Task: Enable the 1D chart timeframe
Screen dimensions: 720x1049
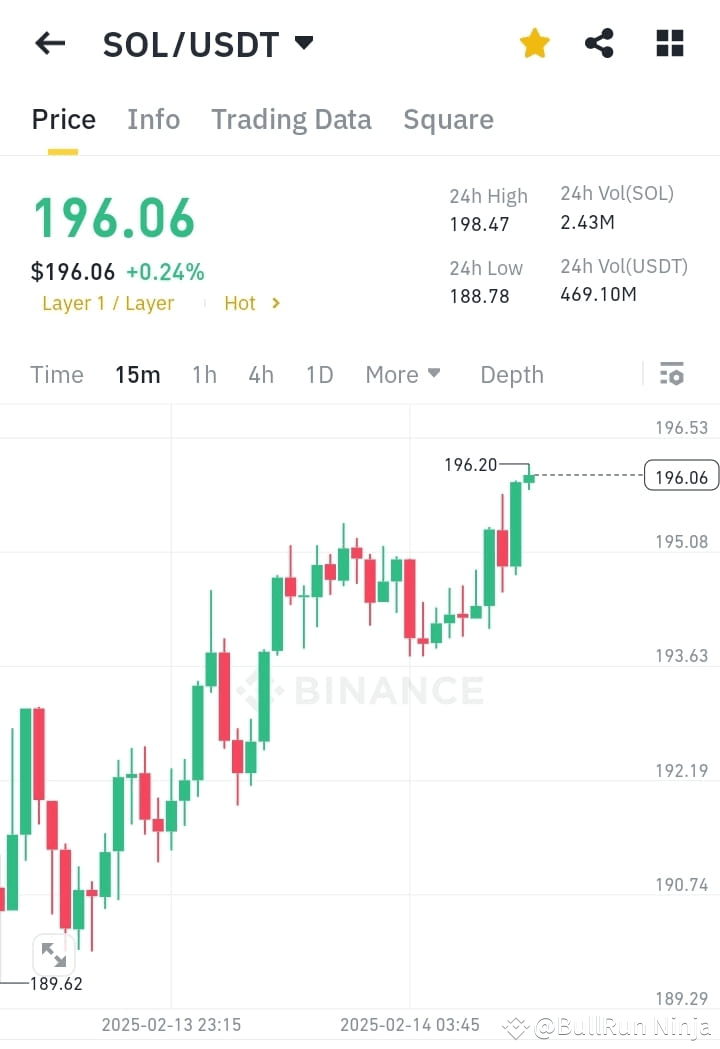Action: [319, 374]
